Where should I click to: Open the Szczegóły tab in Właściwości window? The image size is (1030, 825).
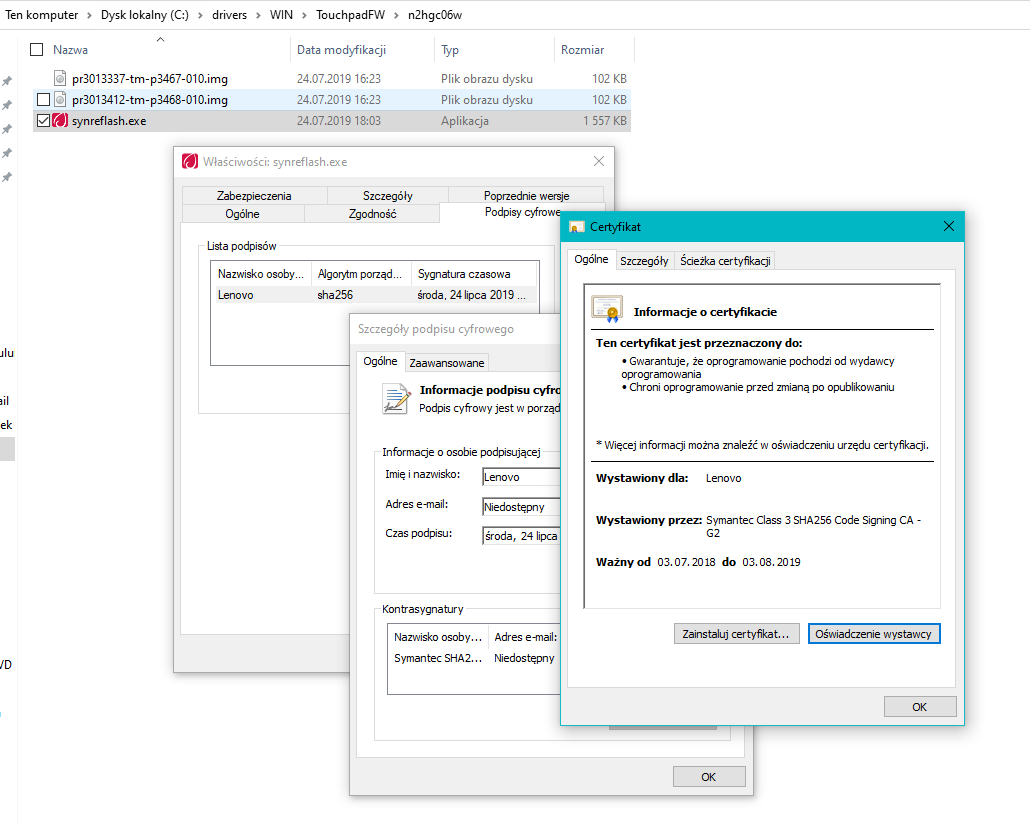[388, 196]
